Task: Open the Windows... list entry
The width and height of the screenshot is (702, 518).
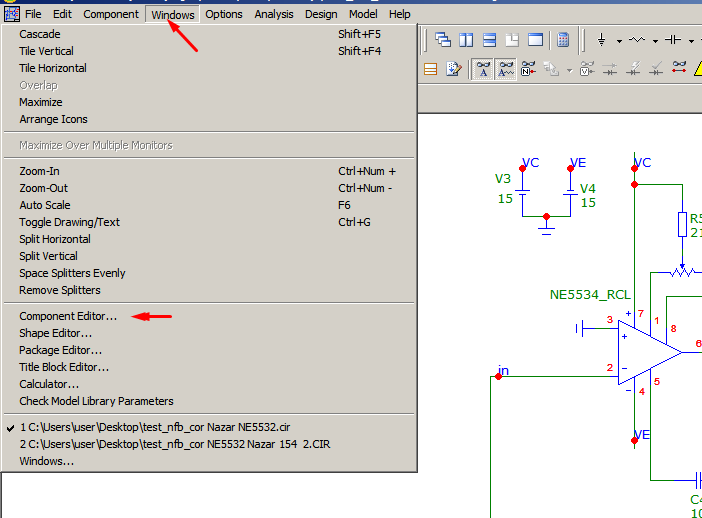Action: [209, 461]
